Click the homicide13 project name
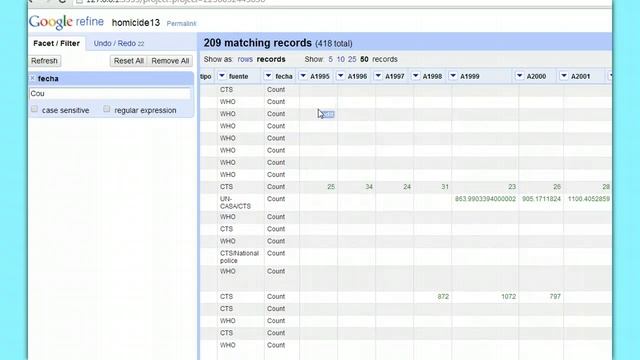640x360 pixels. point(136,23)
